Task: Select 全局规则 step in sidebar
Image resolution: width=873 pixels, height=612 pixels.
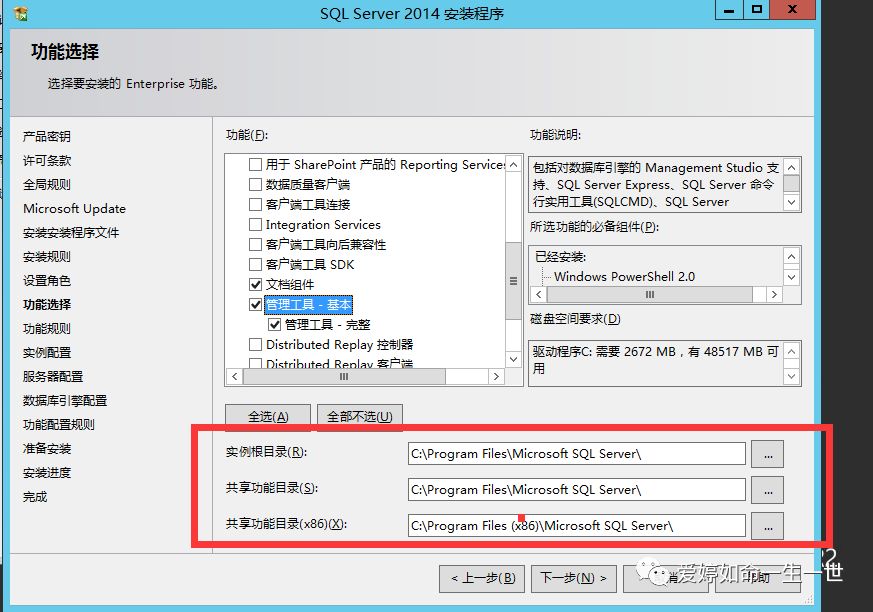Action: pos(47,184)
